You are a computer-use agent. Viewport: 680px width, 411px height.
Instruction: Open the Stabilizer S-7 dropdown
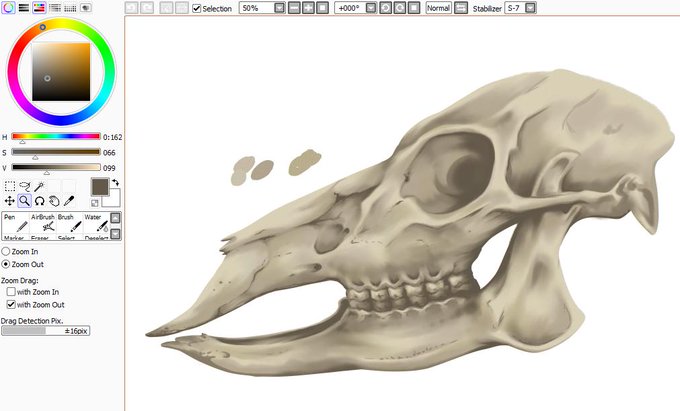coord(531,8)
